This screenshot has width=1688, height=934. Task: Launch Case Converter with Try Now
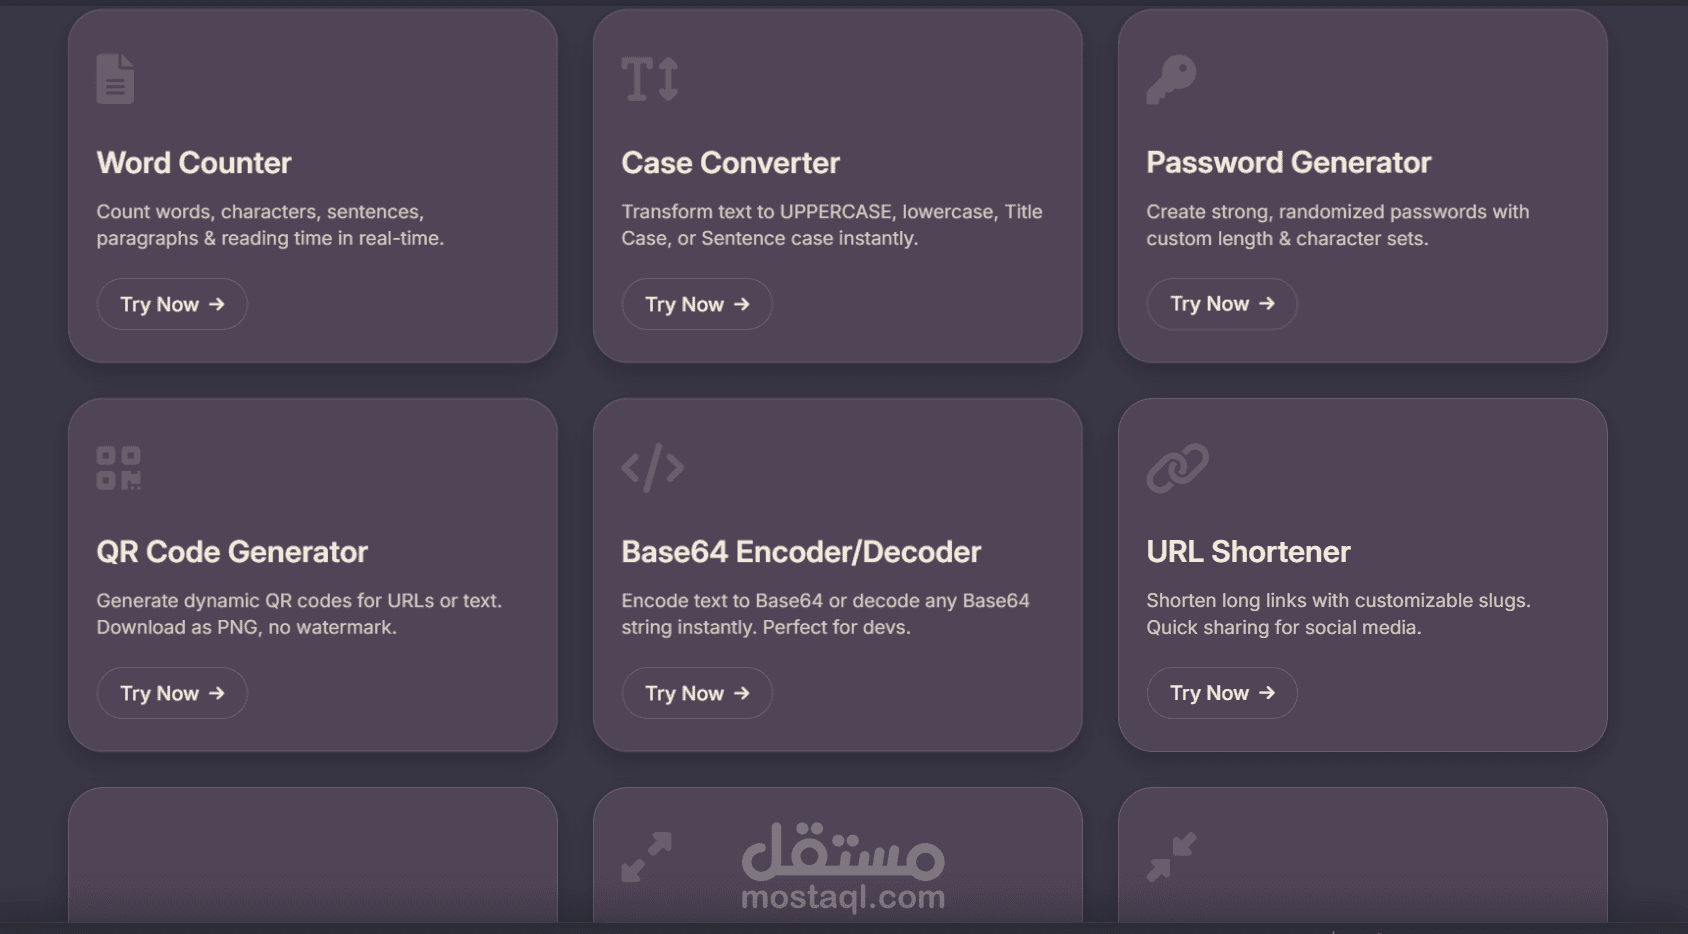(697, 304)
